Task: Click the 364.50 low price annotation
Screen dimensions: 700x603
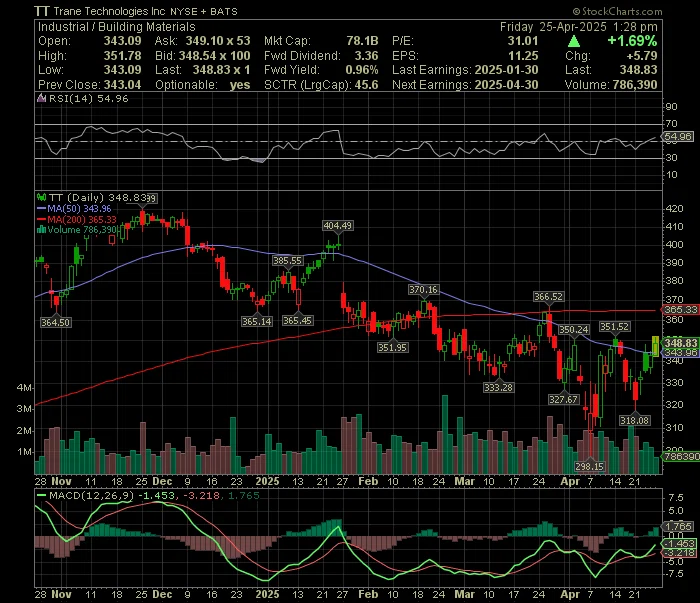Action: coord(56,322)
